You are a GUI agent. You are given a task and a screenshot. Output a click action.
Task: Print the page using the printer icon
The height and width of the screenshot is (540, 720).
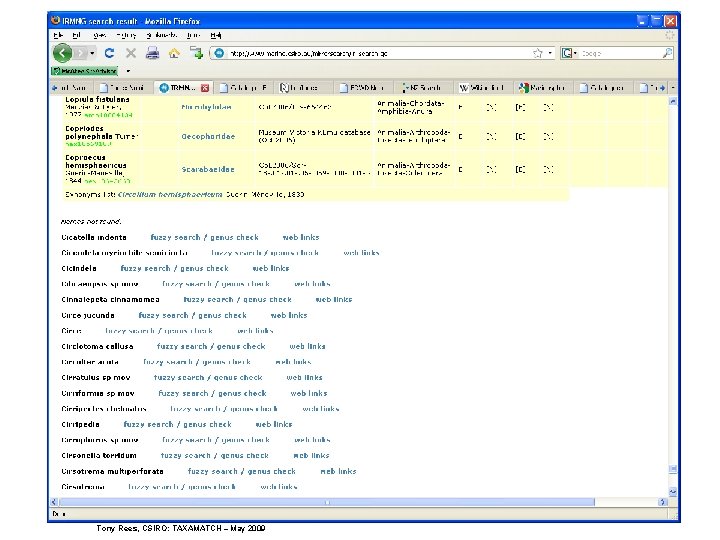click(x=152, y=53)
